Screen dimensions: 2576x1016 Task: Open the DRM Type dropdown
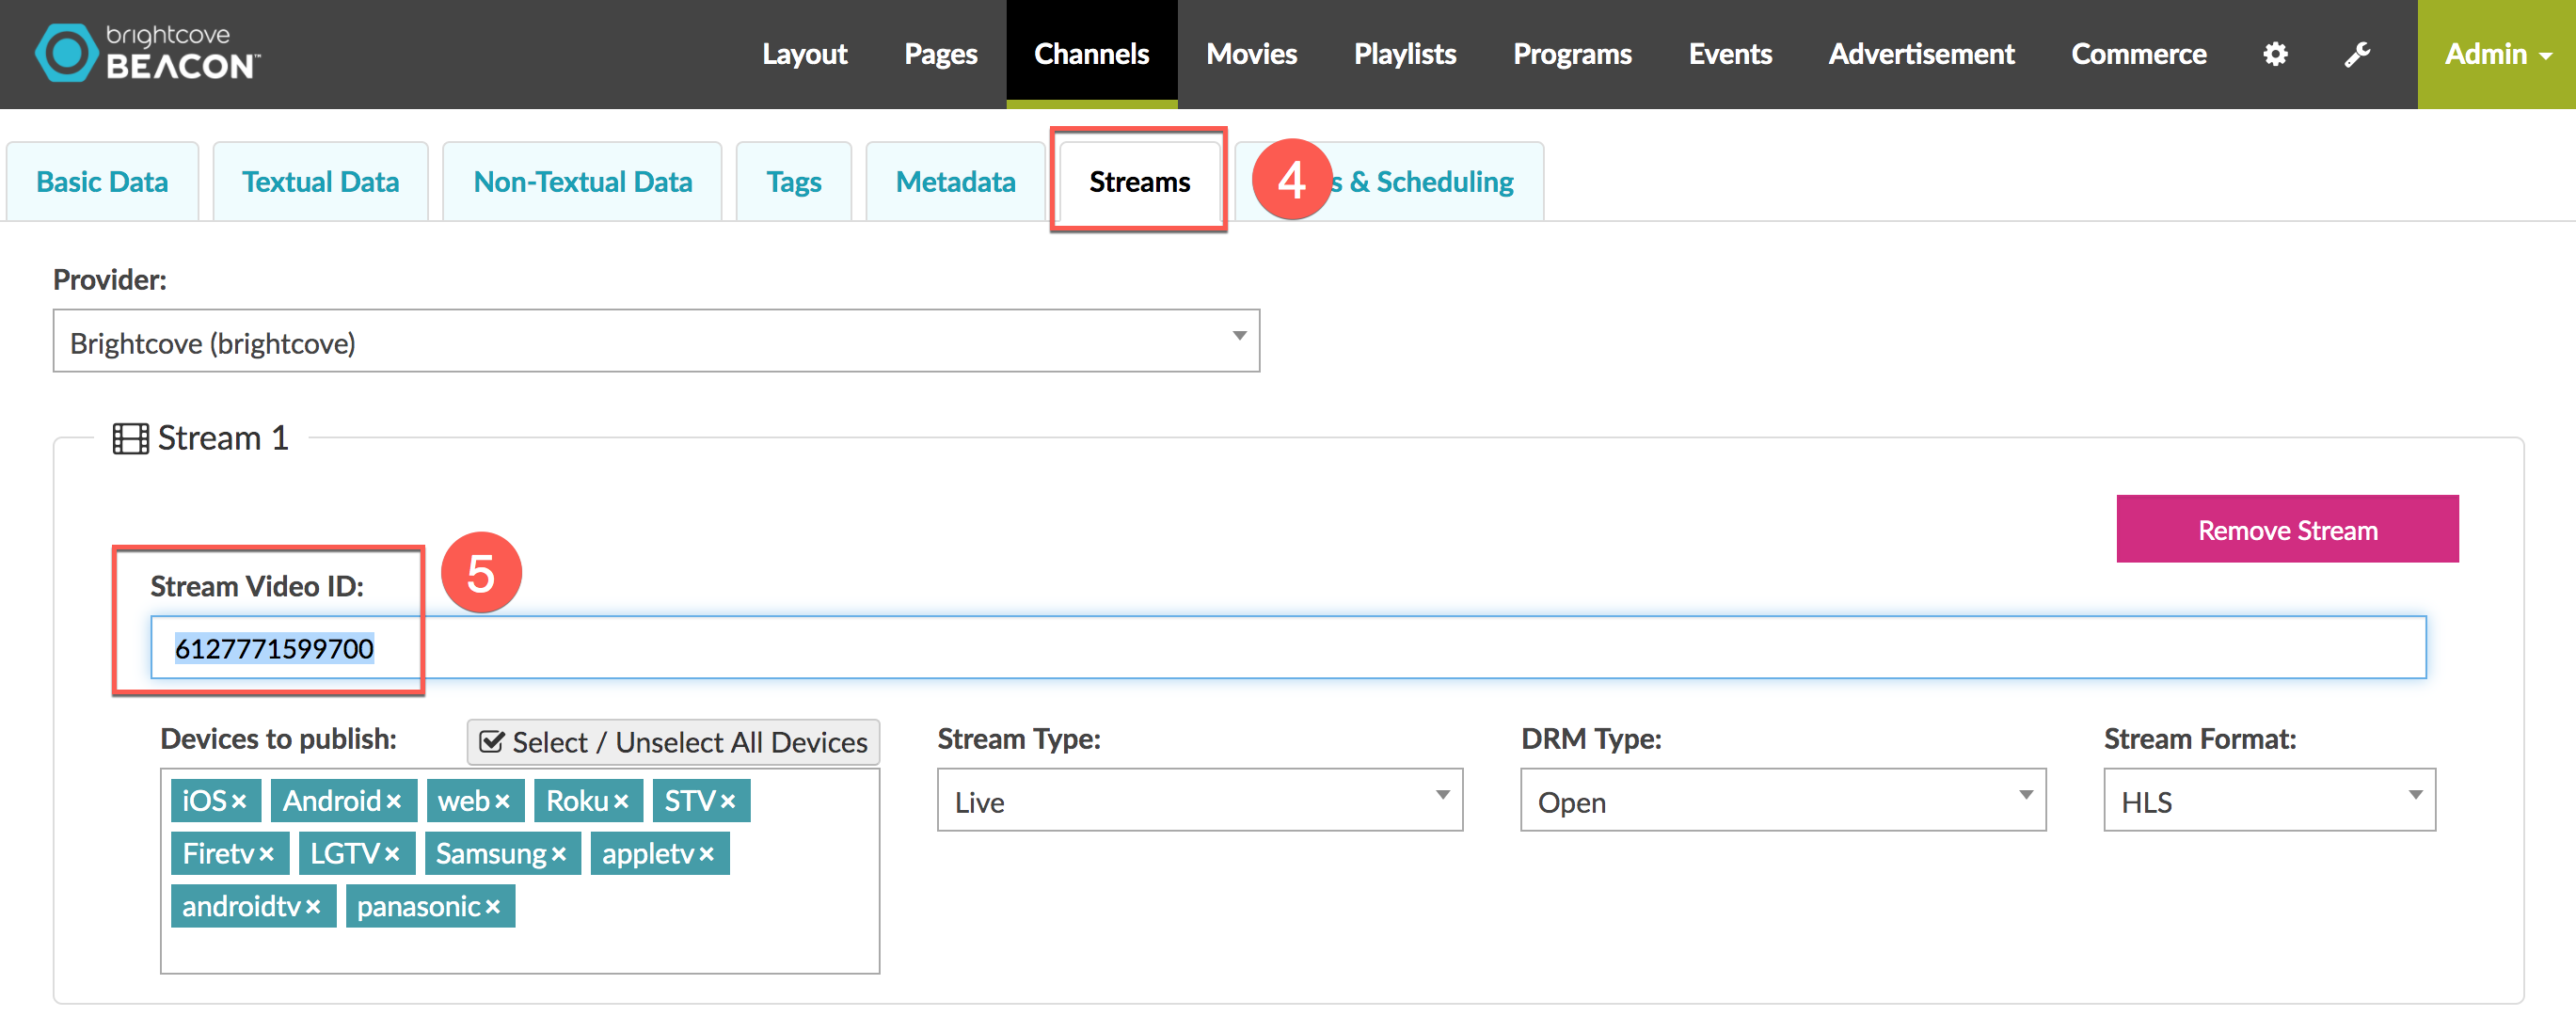tap(1783, 800)
